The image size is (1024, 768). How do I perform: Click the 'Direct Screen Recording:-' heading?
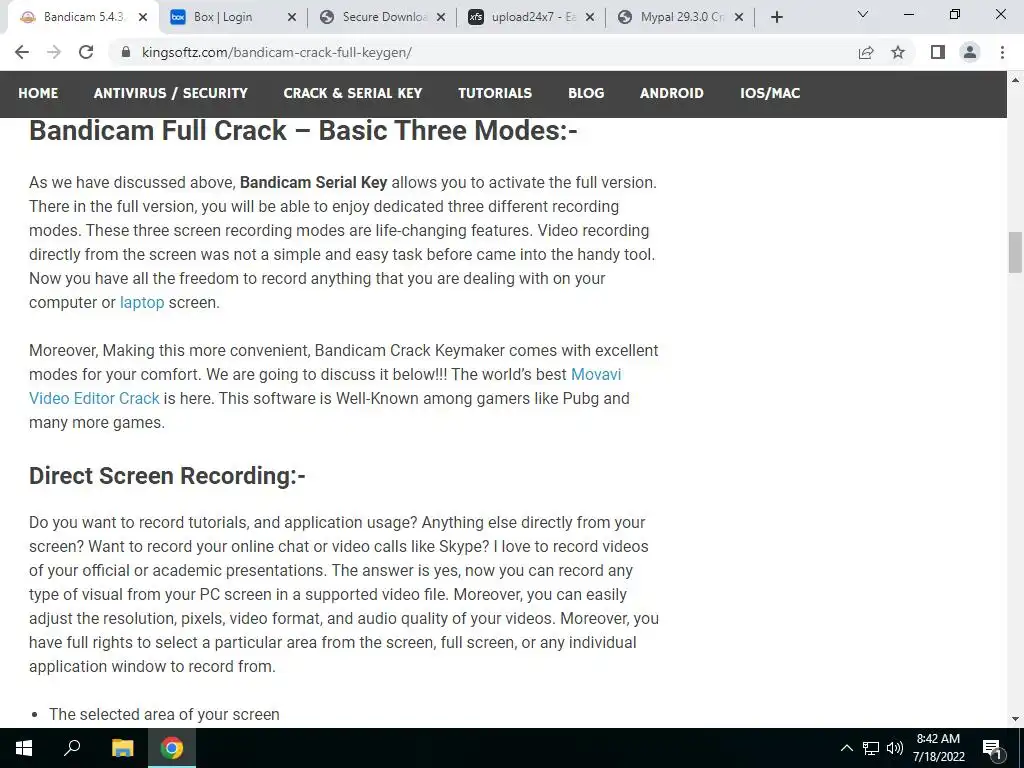167,476
